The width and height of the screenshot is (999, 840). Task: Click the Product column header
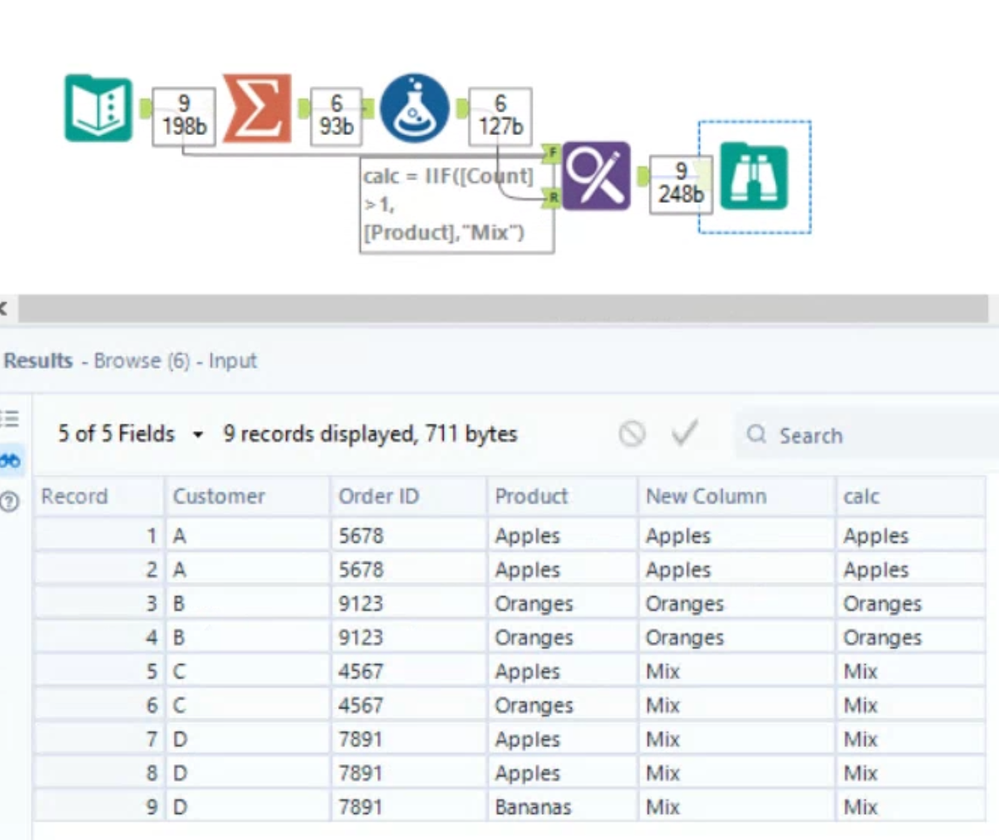tap(563, 496)
